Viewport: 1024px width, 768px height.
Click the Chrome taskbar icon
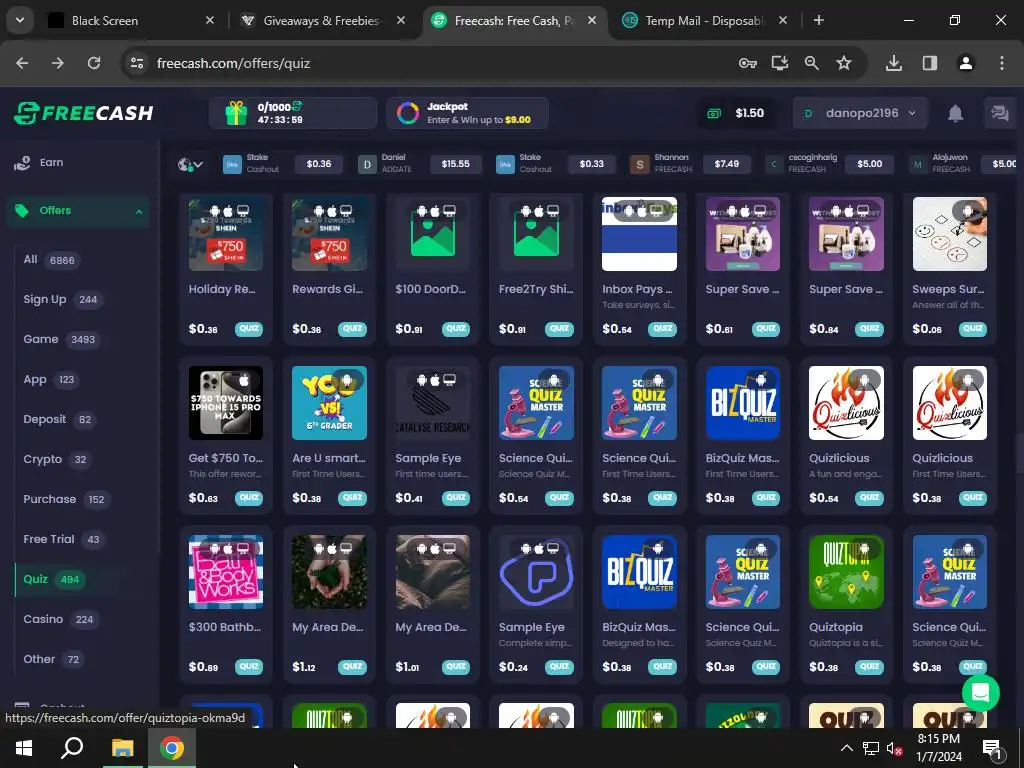[x=171, y=748]
